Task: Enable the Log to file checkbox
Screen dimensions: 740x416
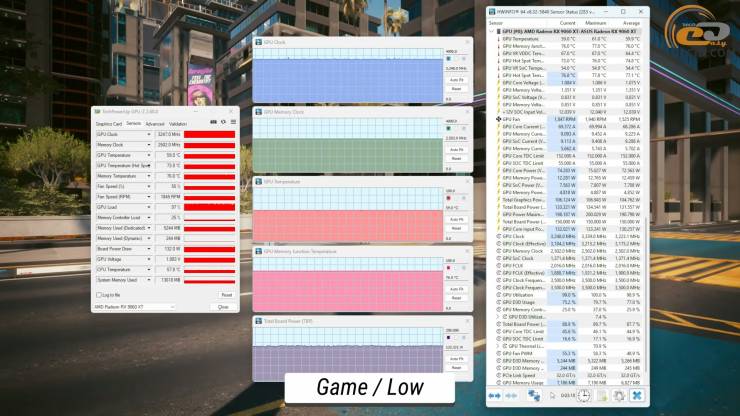Action: click(98, 295)
